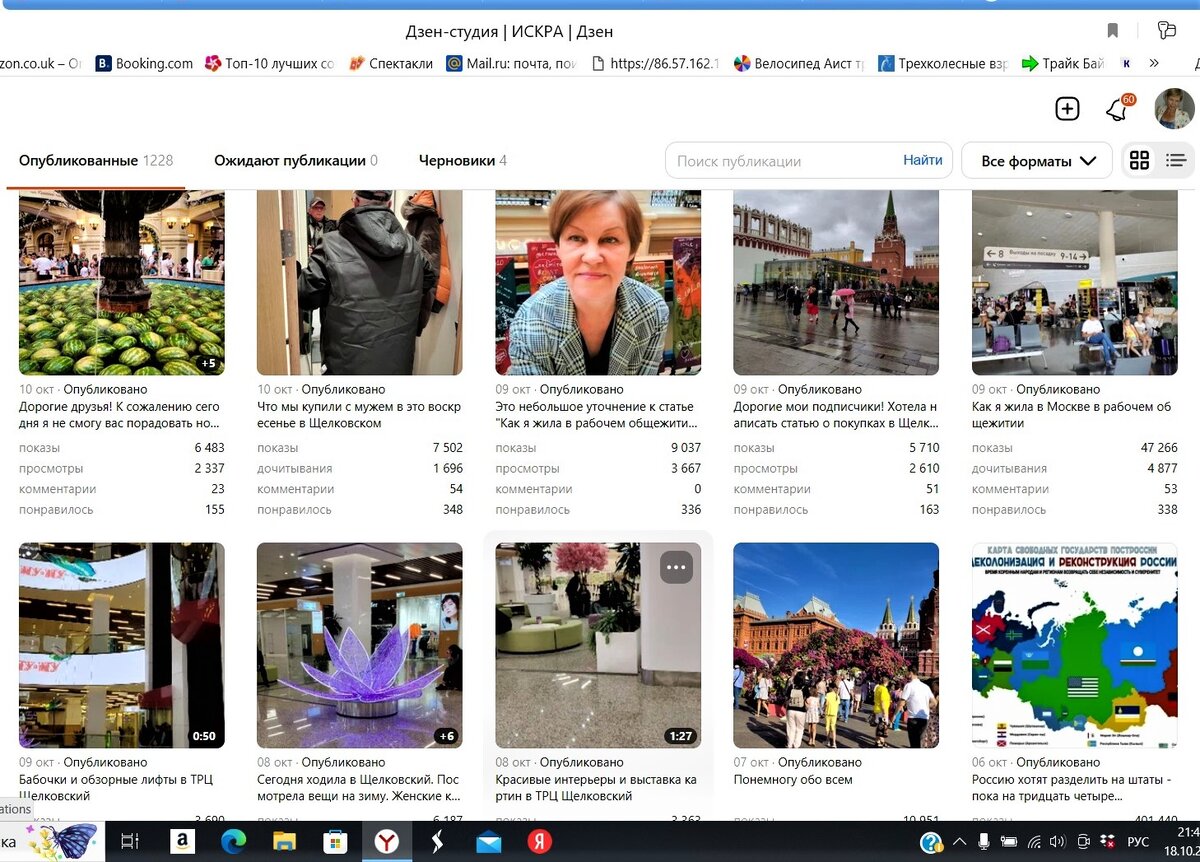Image resolution: width=1200 pixels, height=862 pixels.
Task: Open Task View on the taskbar
Action: click(130, 842)
